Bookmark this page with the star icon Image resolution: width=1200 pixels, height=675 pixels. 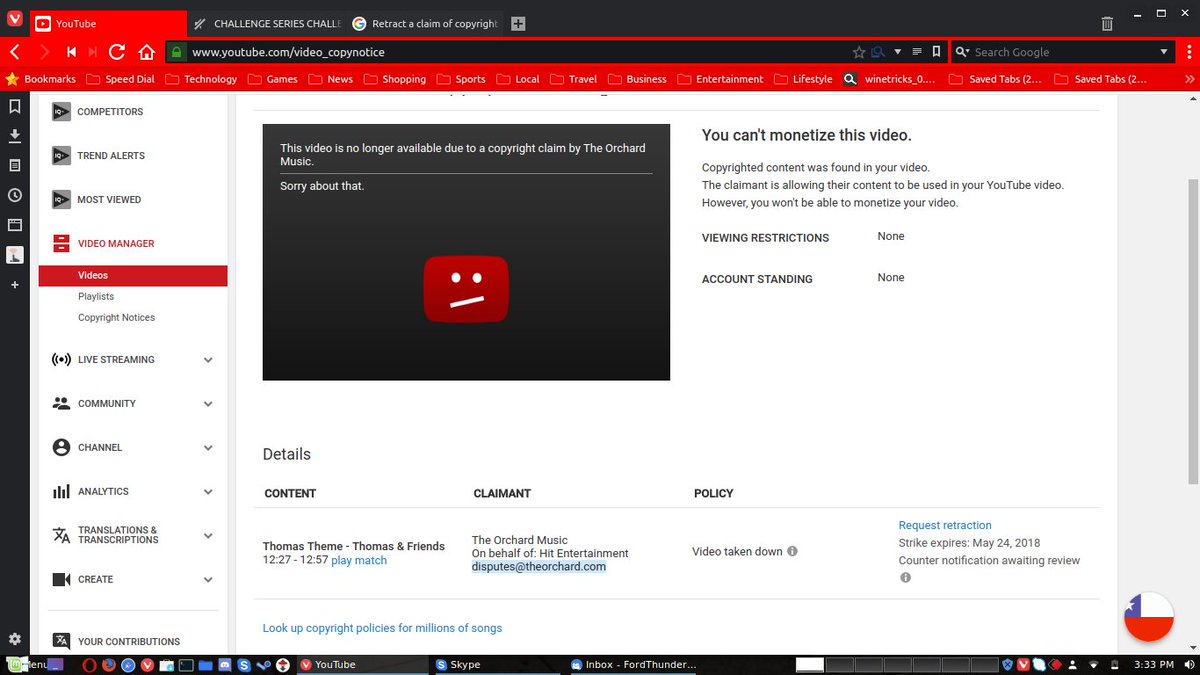858,52
